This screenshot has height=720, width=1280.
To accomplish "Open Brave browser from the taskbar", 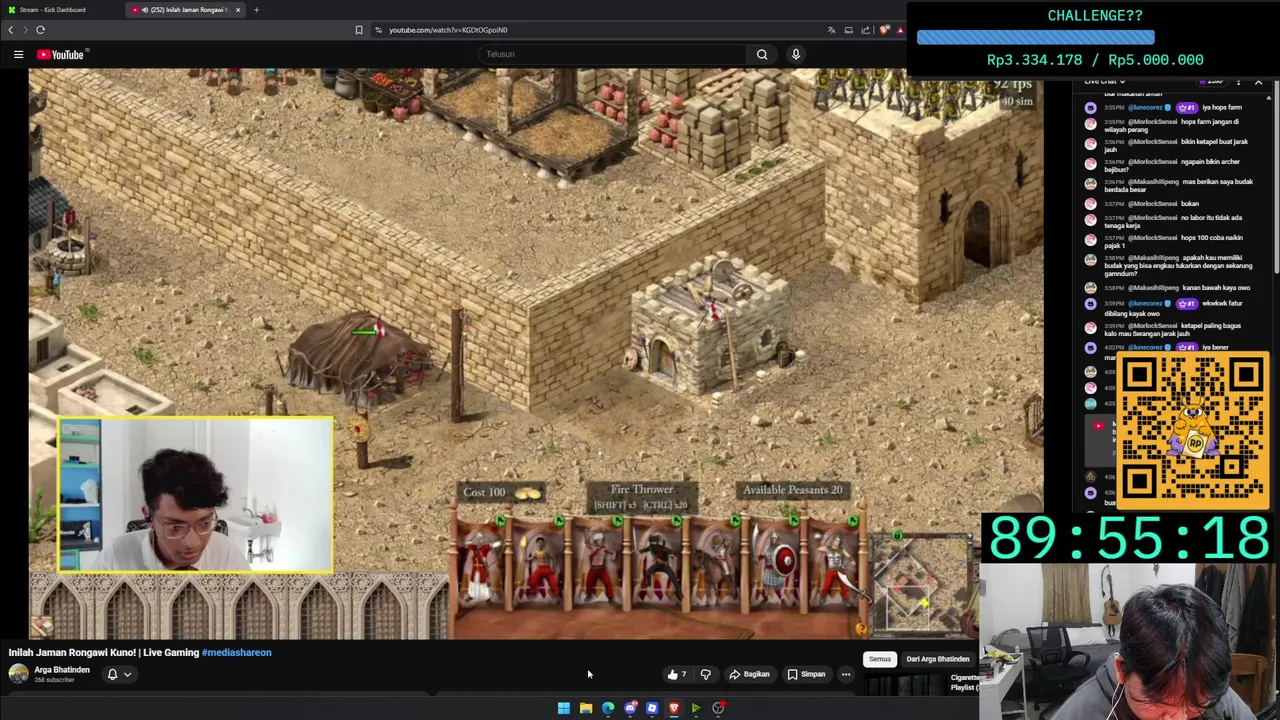I will tap(674, 708).
